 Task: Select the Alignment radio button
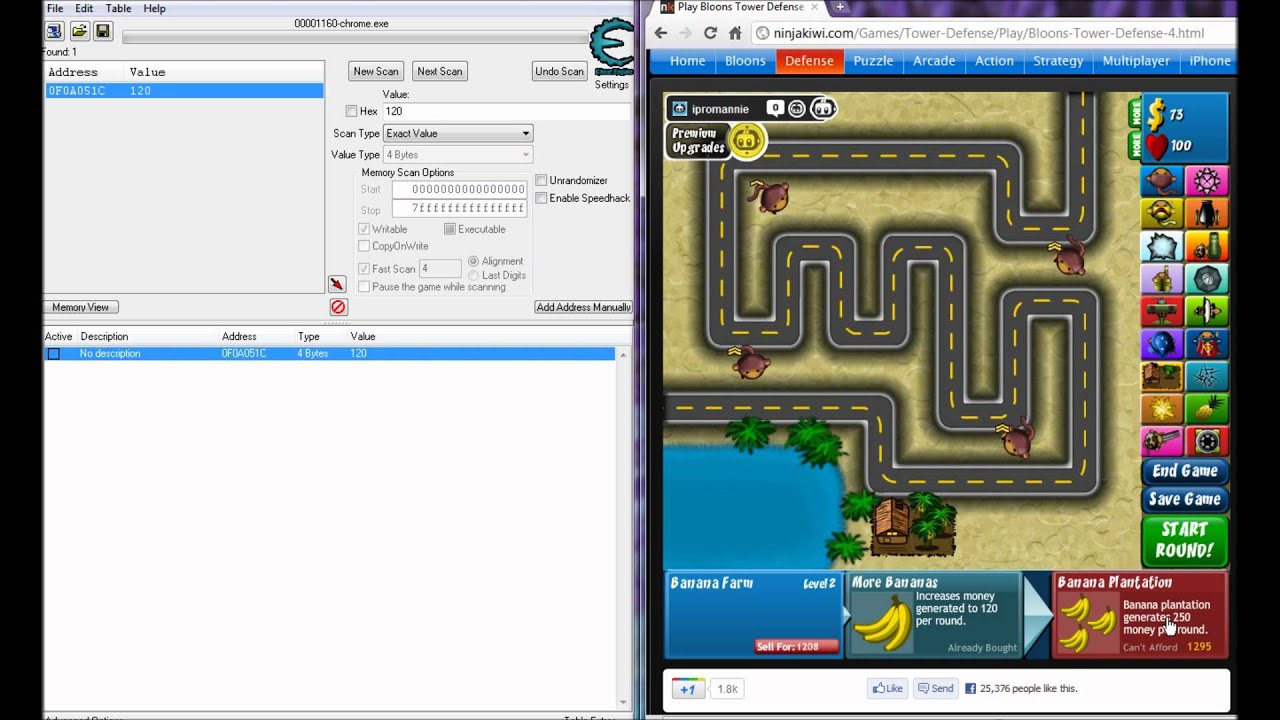point(474,261)
